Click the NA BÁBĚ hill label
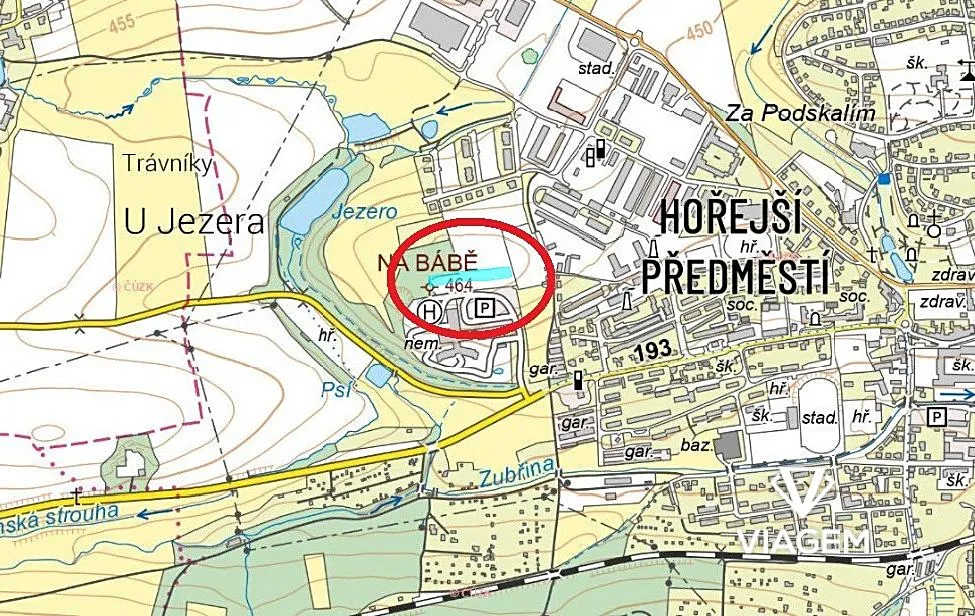 pyautogui.click(x=428, y=262)
